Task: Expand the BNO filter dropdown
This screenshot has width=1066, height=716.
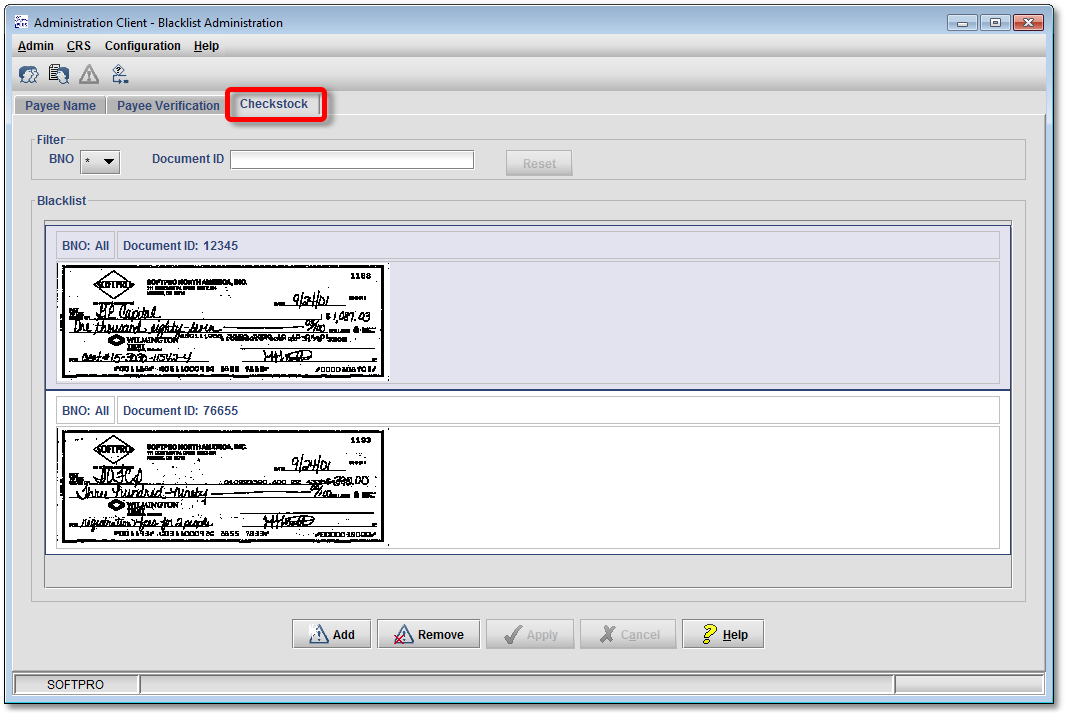Action: click(100, 161)
